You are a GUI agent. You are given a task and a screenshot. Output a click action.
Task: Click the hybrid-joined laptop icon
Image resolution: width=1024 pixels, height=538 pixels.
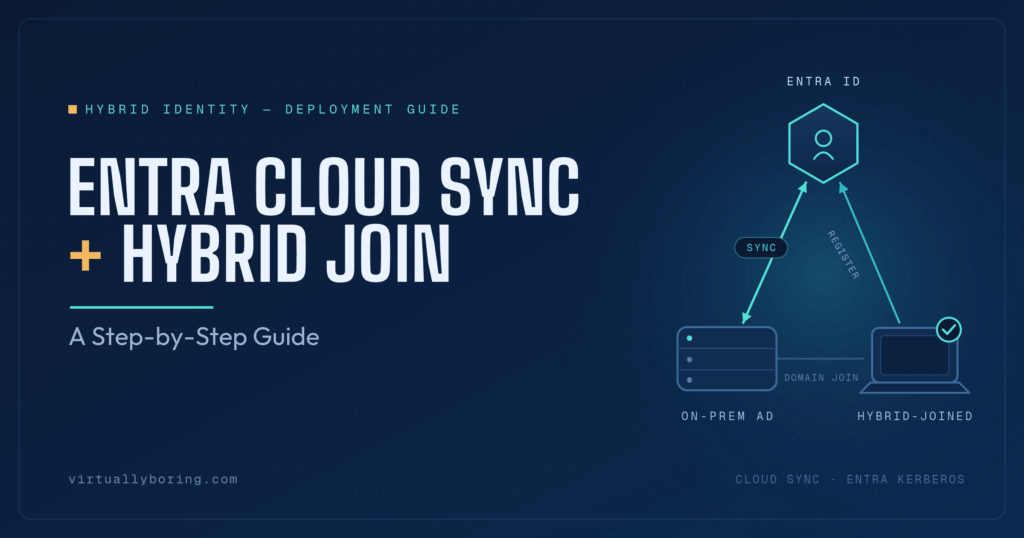pyautogui.click(x=914, y=360)
